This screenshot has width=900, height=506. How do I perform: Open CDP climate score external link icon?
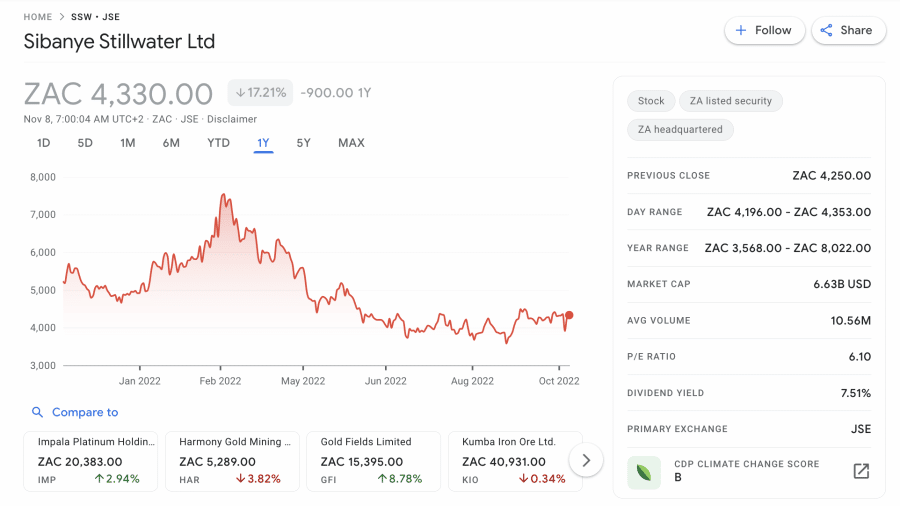coord(860,471)
